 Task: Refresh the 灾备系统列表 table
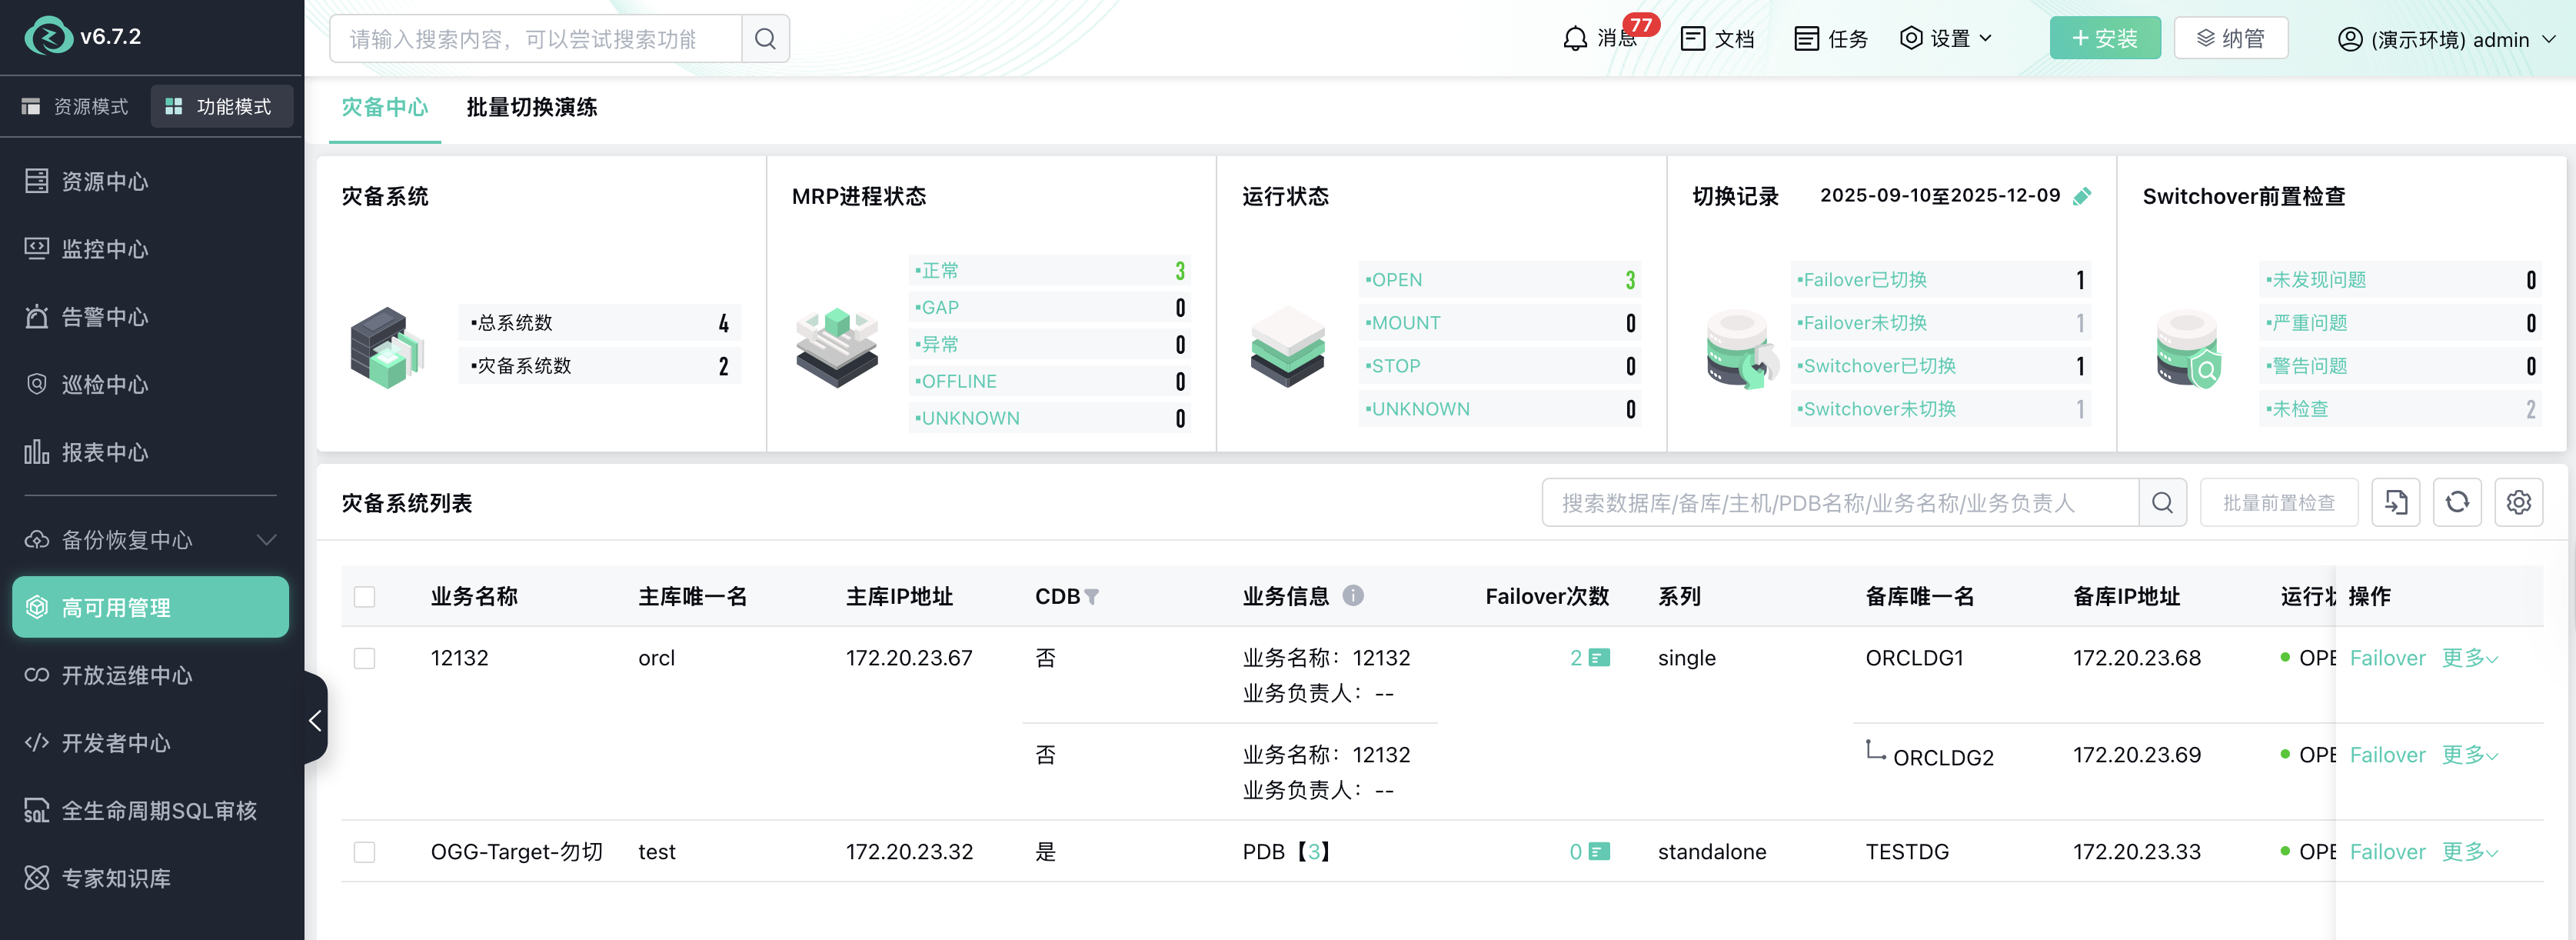pos(2458,502)
